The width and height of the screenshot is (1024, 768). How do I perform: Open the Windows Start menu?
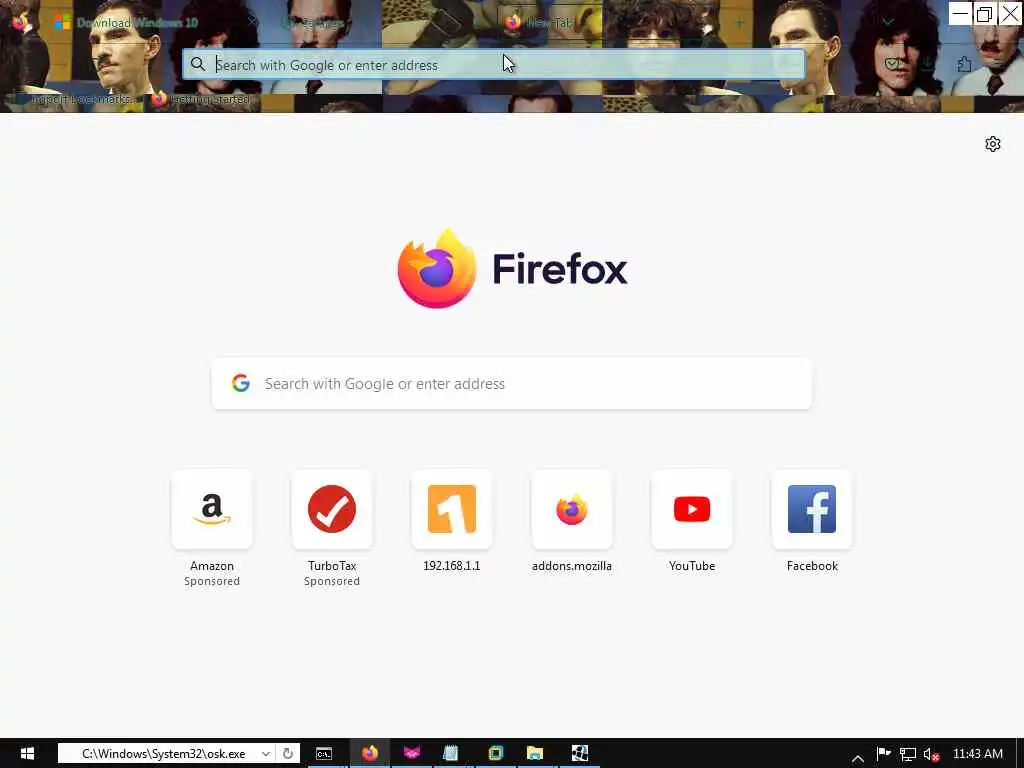(27, 754)
